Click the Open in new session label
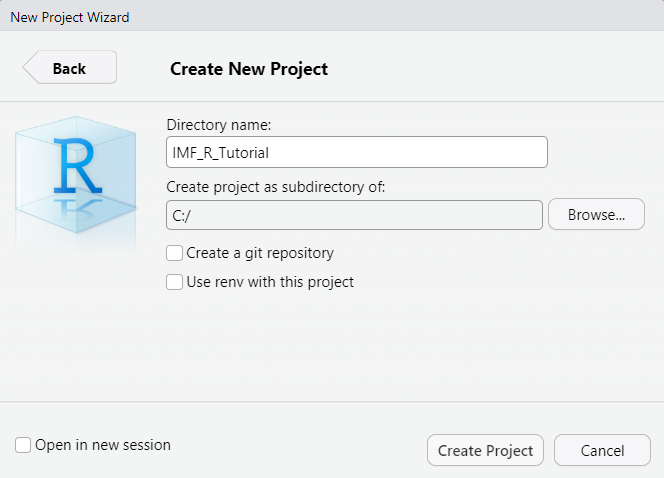 pos(103,445)
